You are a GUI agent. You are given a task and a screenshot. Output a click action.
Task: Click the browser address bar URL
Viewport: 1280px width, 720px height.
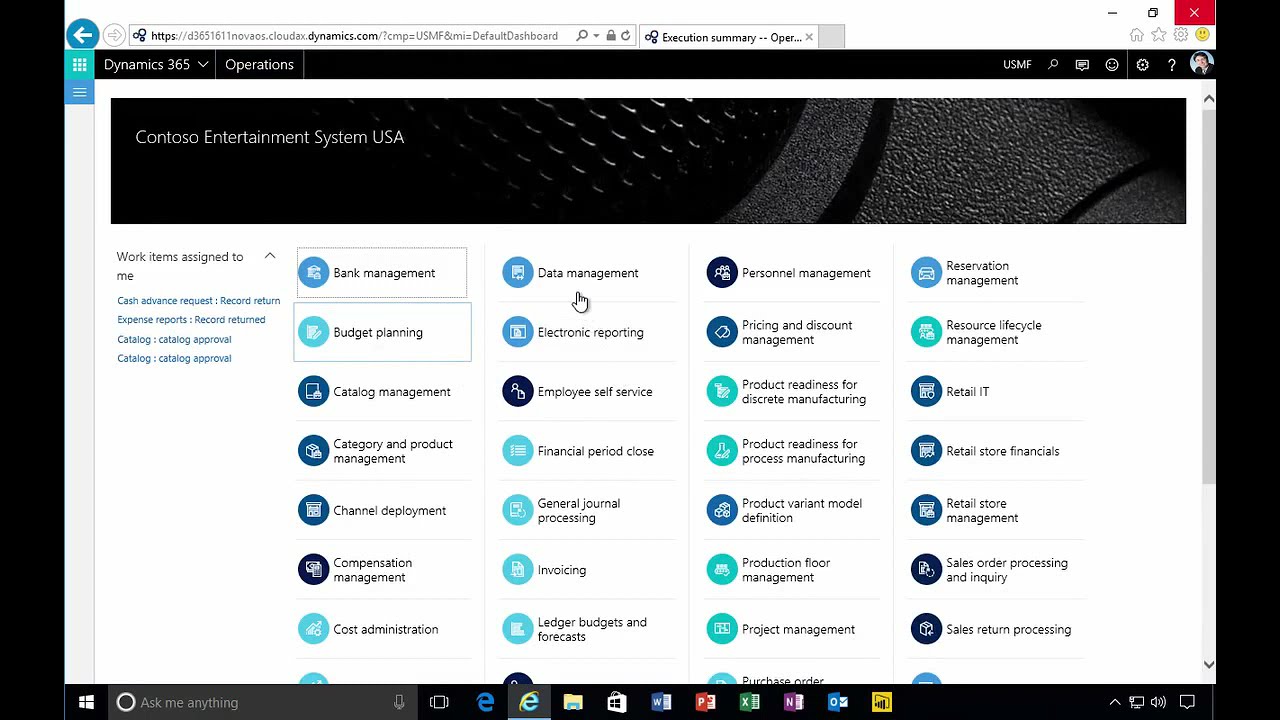[354, 36]
